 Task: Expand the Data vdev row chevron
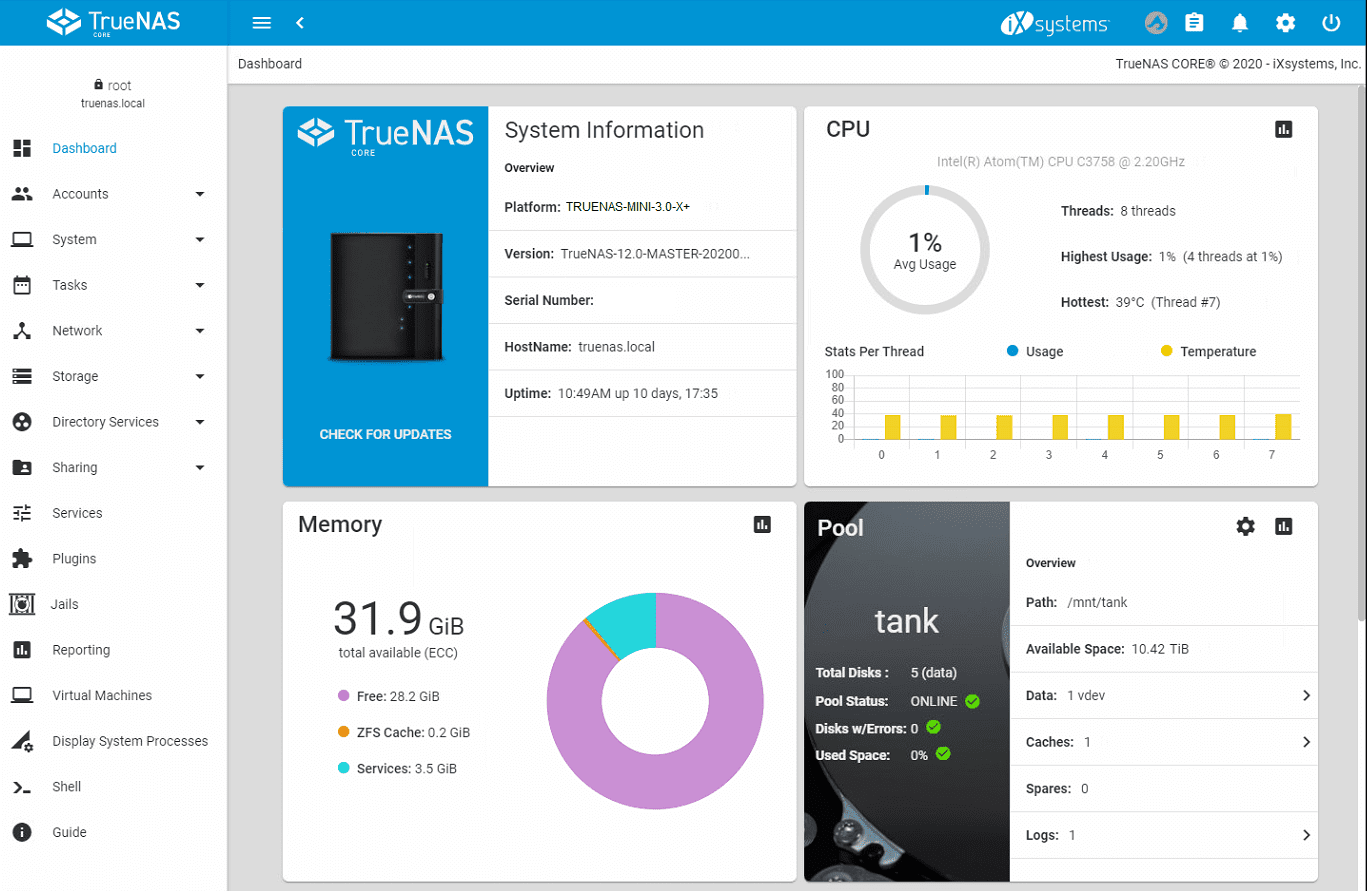pos(1306,695)
